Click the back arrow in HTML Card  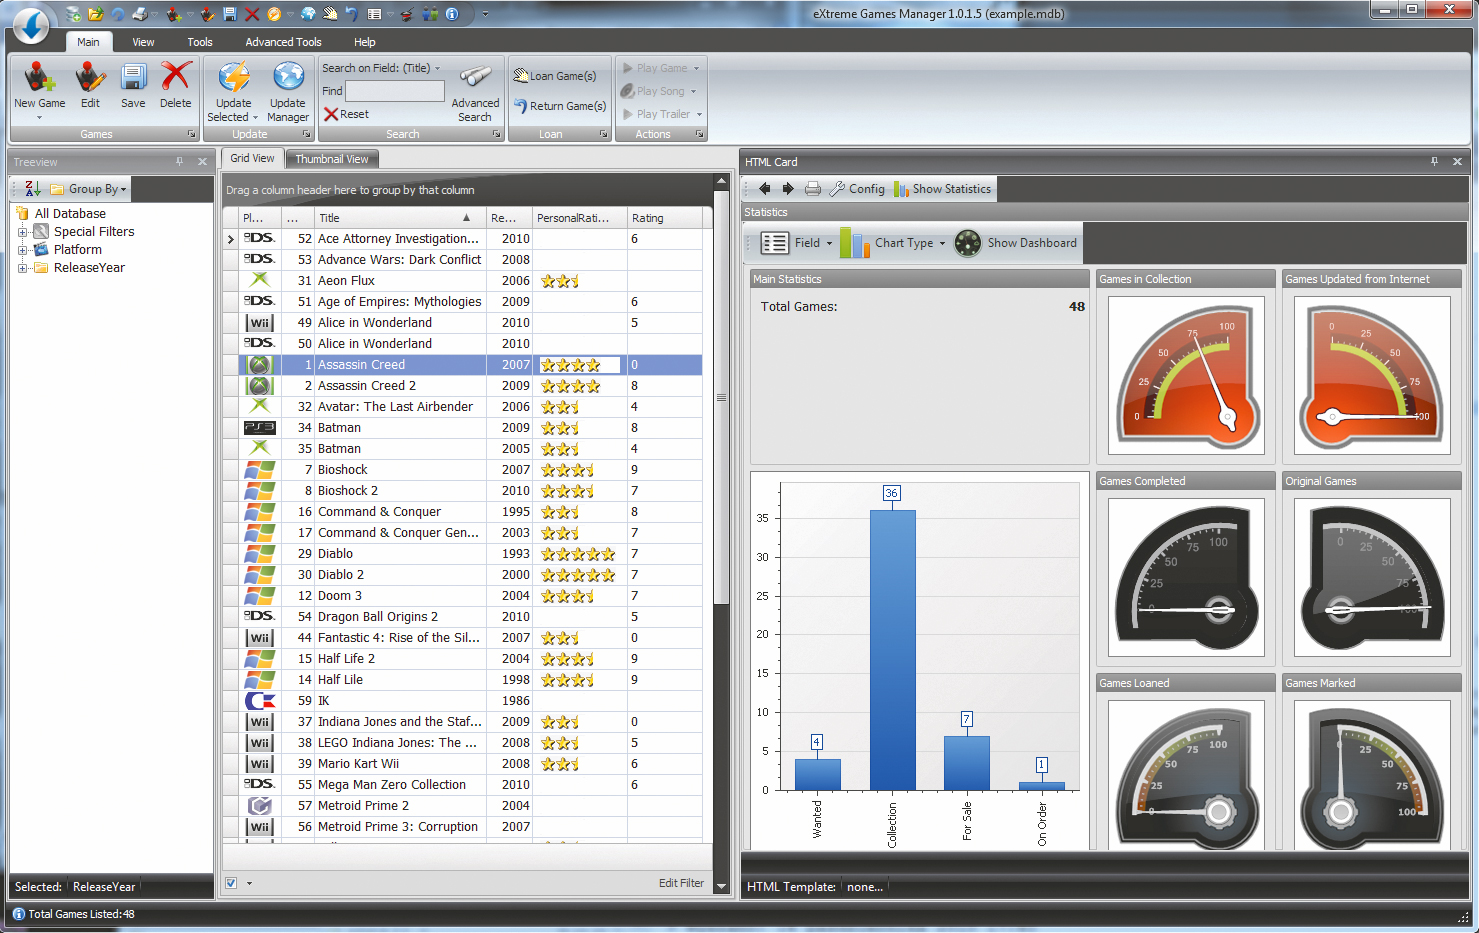tap(765, 189)
